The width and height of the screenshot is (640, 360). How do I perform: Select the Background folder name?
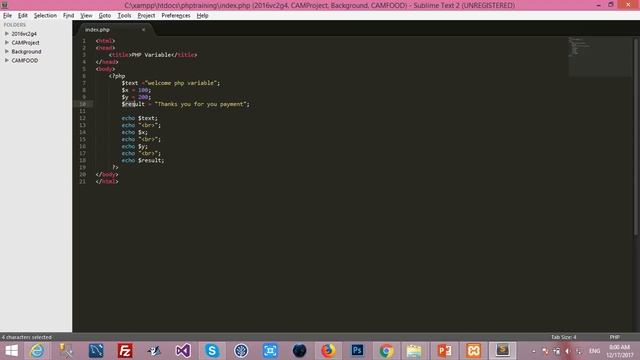tap(26, 51)
